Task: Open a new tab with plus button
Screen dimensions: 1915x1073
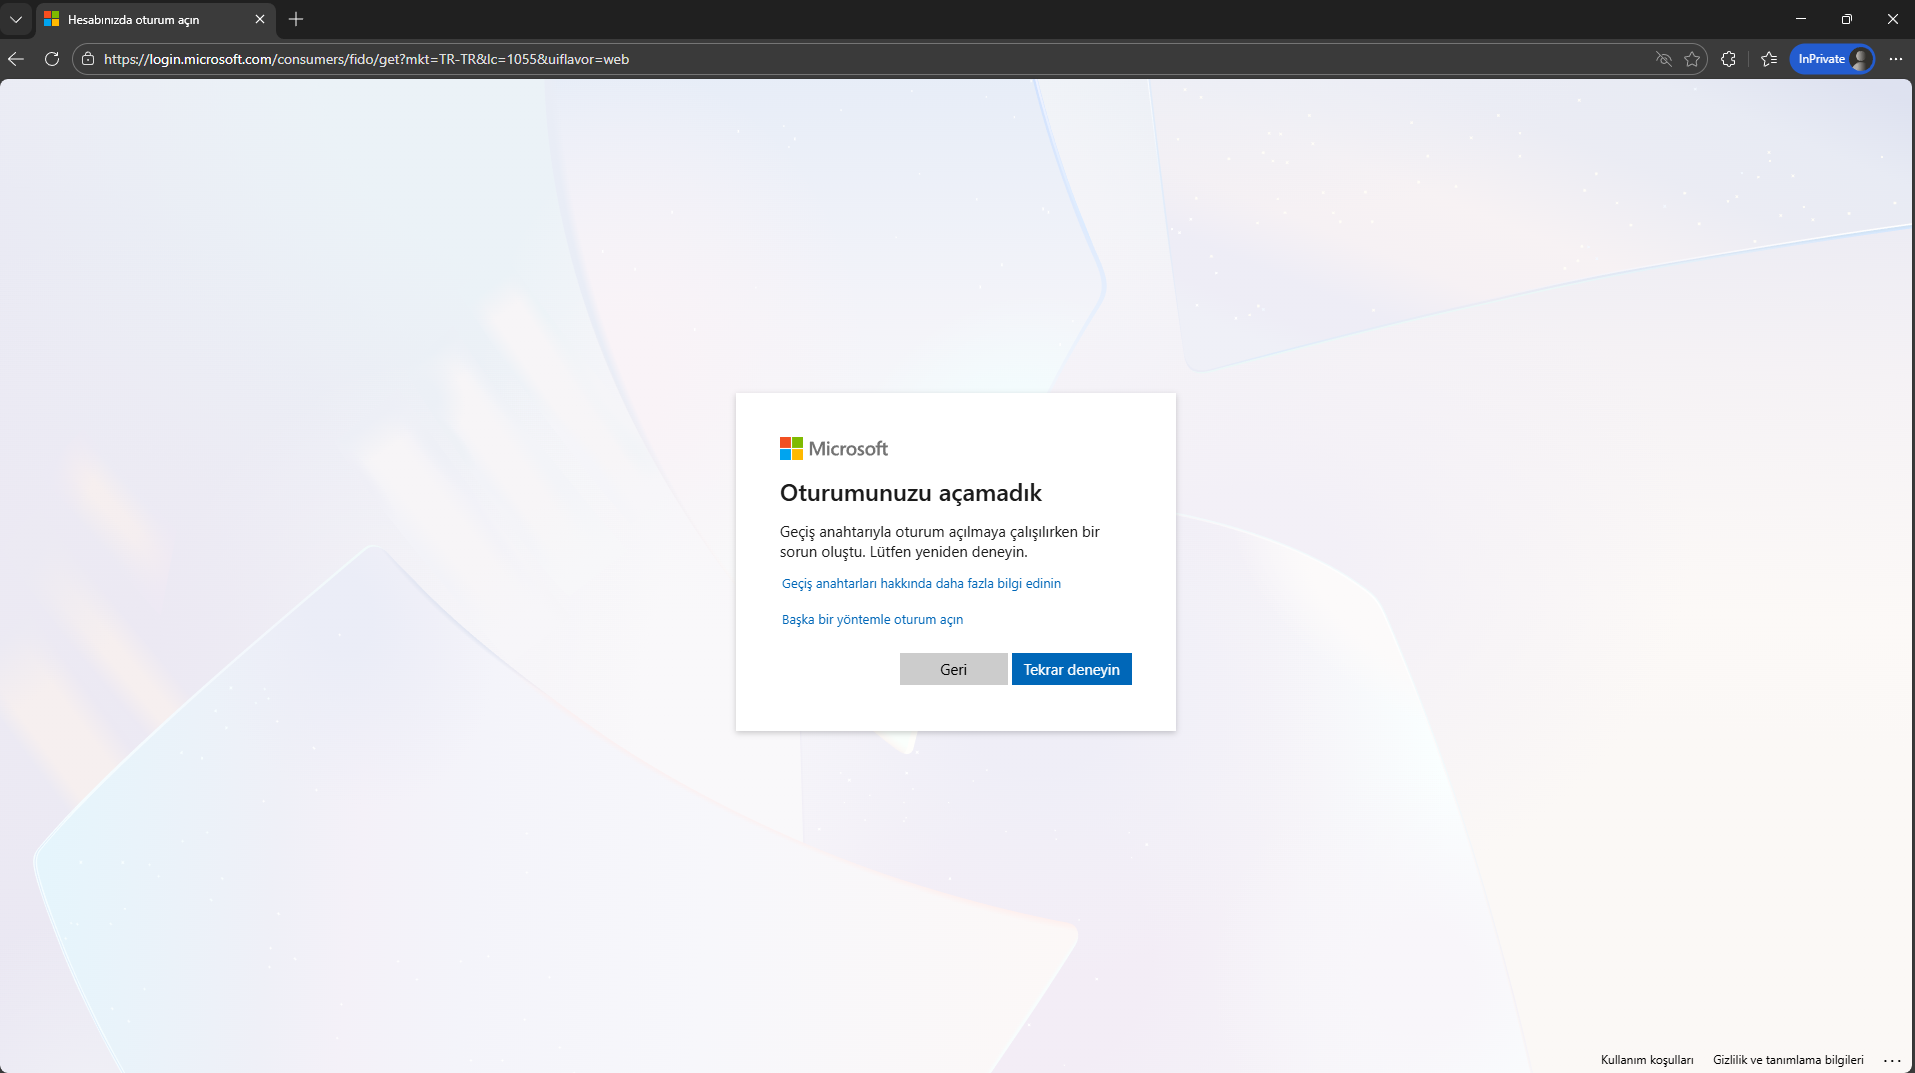Action: pos(296,19)
